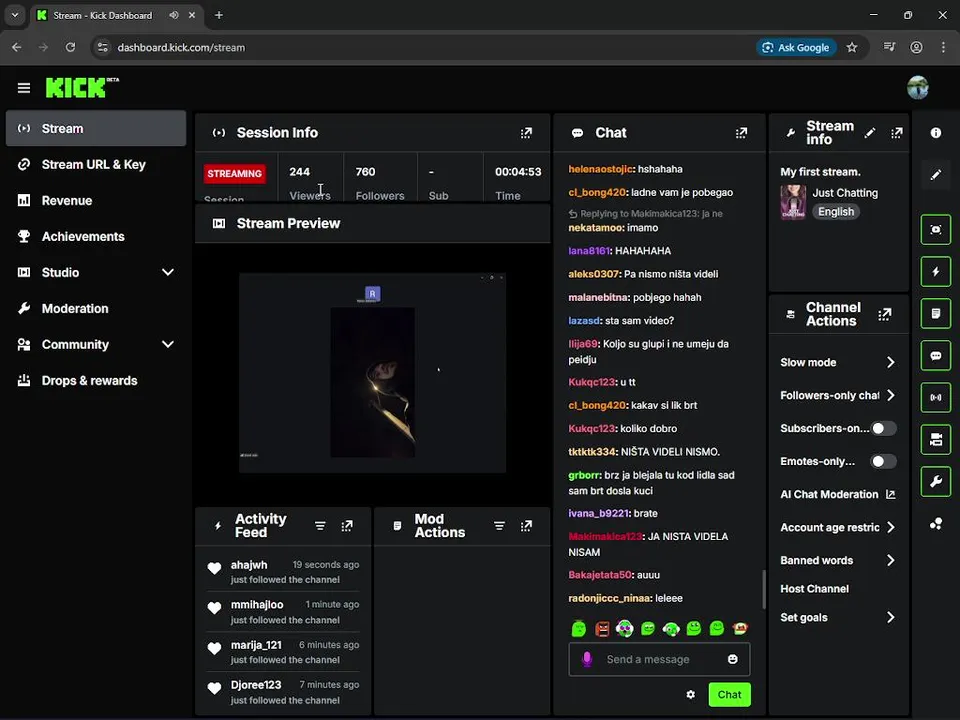Click the Kick logo
Screen dimensions: 960x720
click(81, 88)
